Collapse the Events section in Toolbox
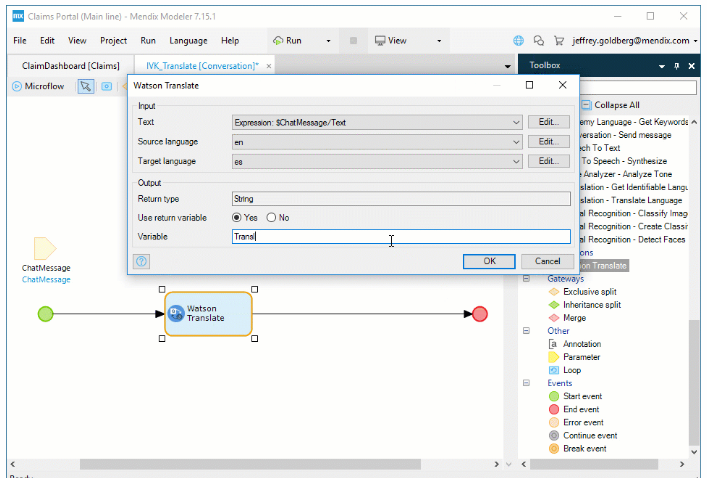The width and height of the screenshot is (707, 478). point(526,383)
